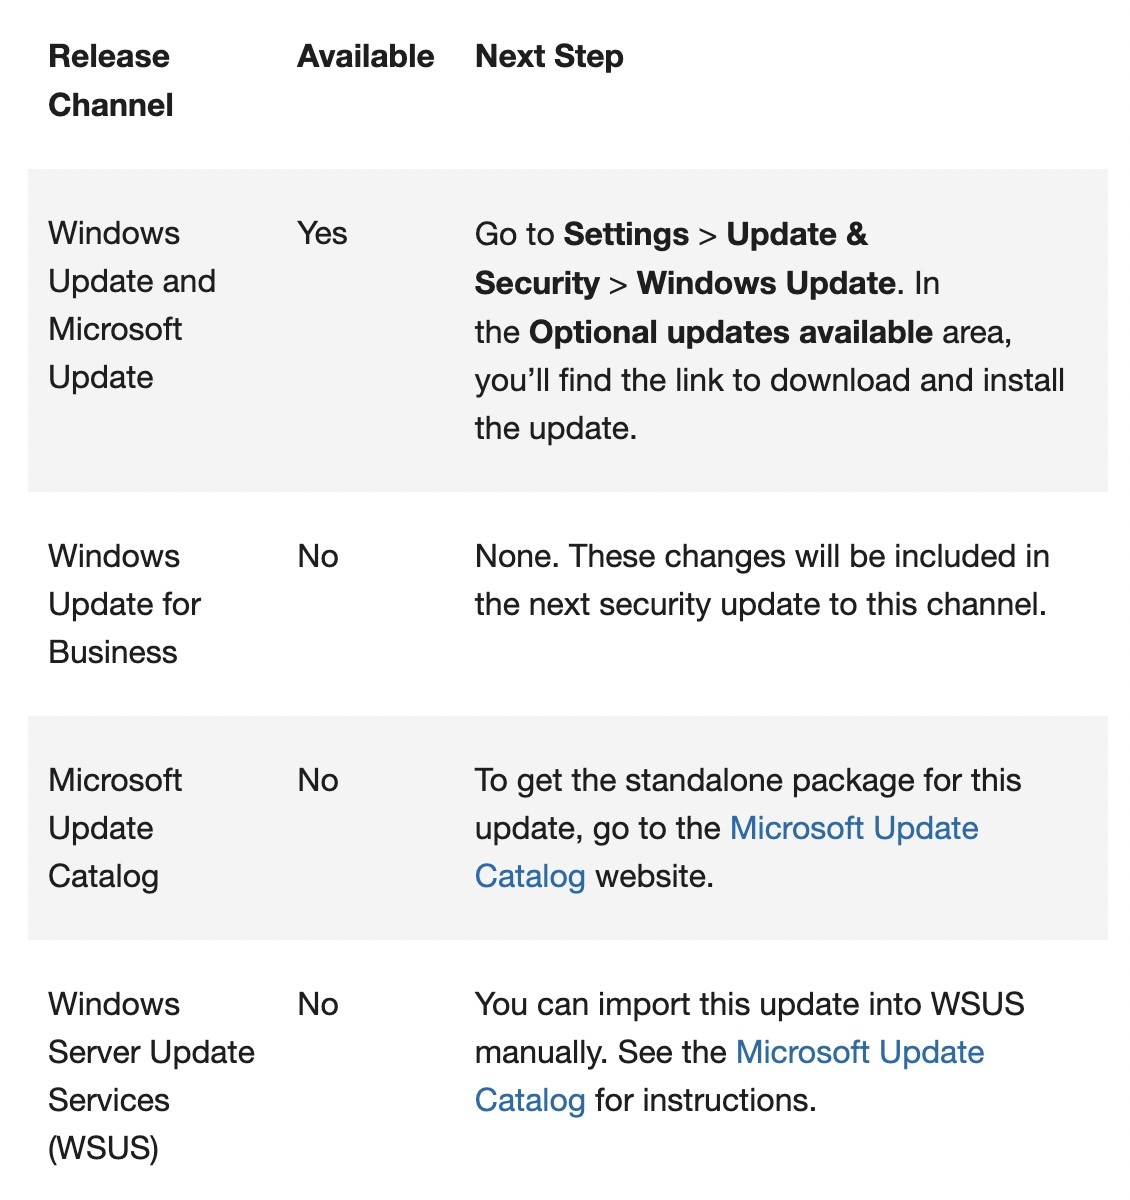1130x1200 pixels.
Task: Click the Release Channel column header
Action: point(110,81)
